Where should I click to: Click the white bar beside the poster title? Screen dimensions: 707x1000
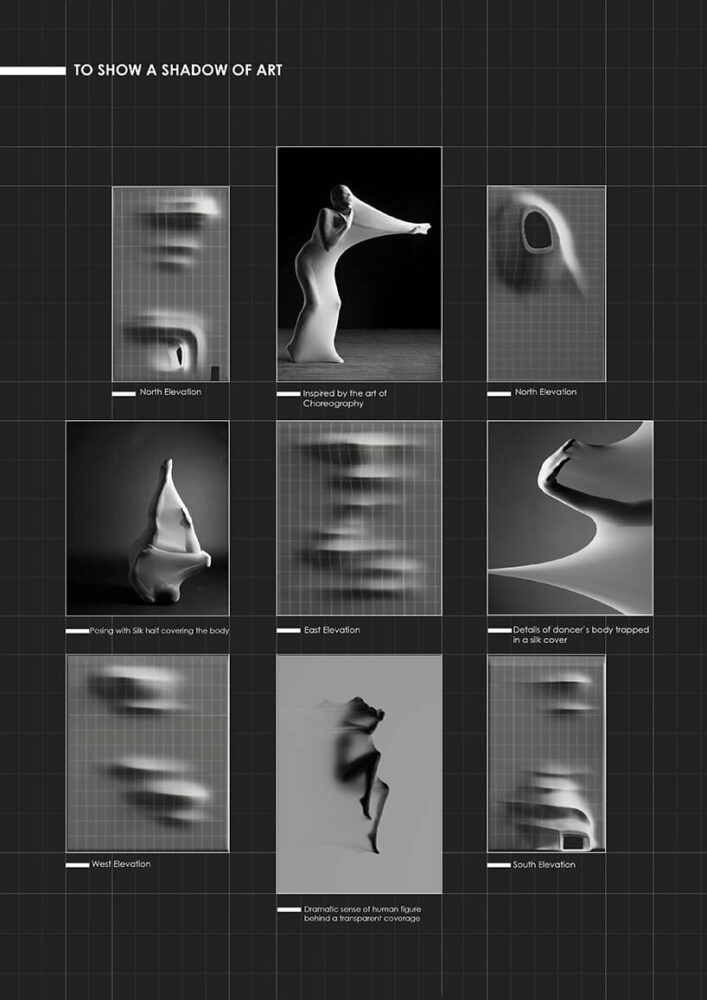click(33, 70)
